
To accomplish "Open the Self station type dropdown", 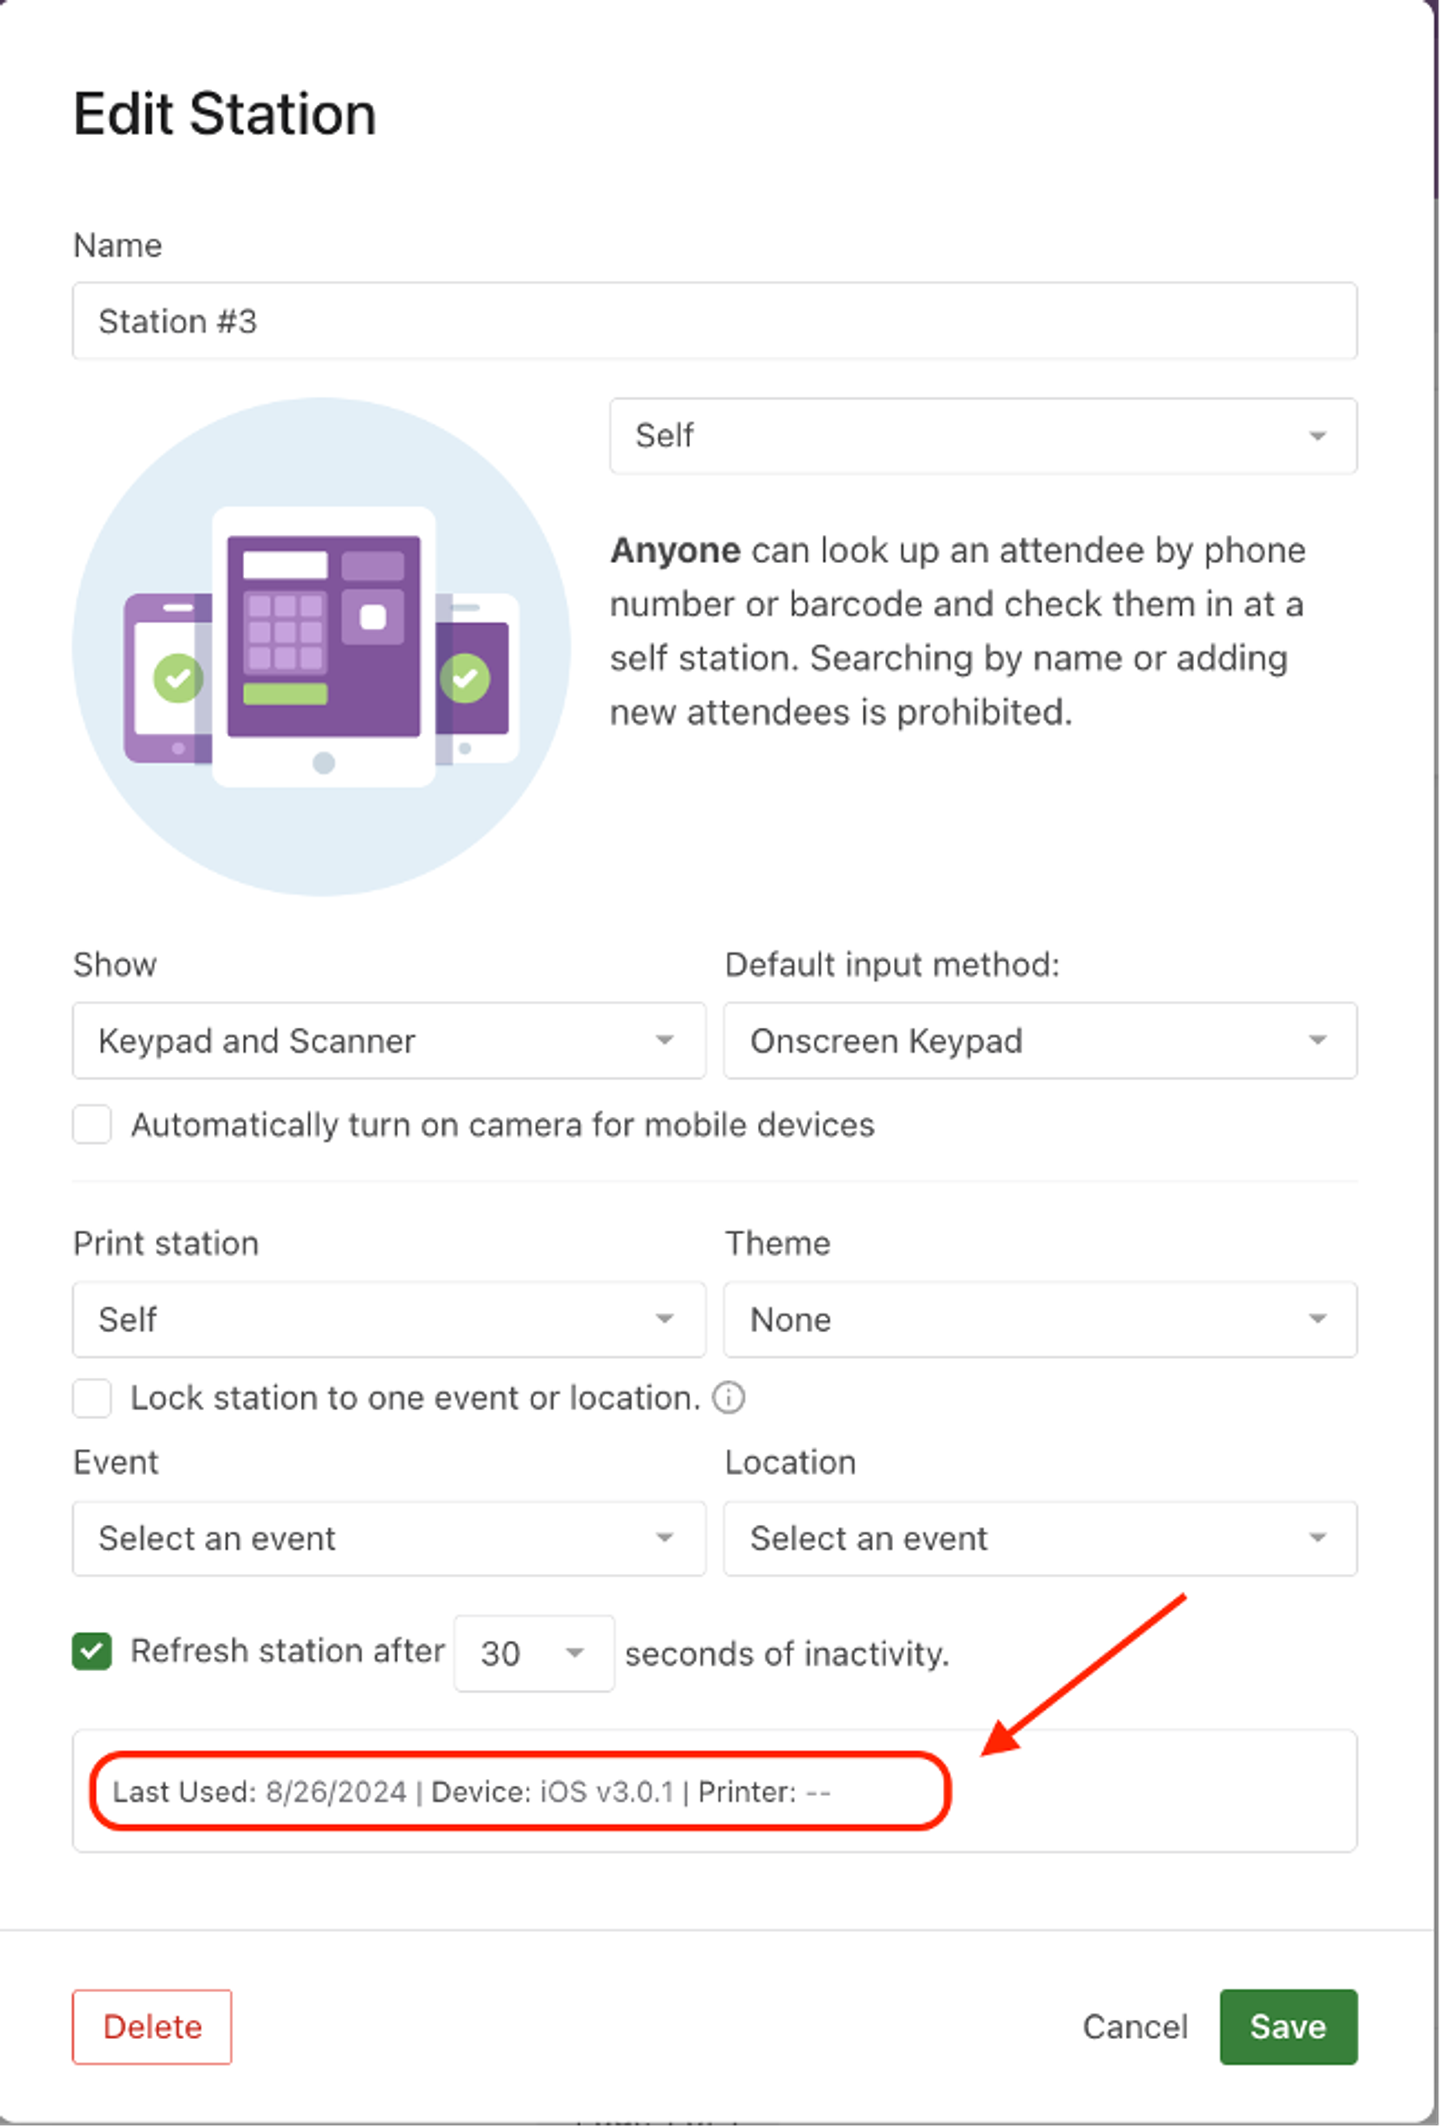I will pyautogui.click(x=983, y=436).
